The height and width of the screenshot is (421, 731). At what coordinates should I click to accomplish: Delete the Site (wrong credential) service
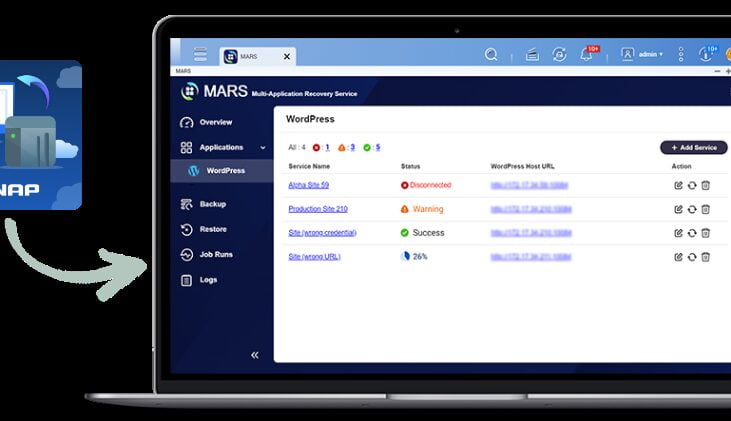[705, 233]
